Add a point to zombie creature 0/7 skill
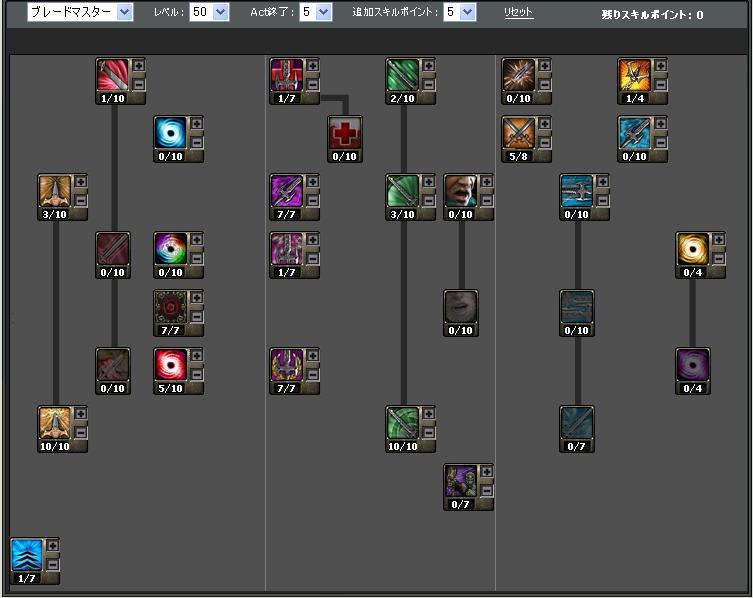The image size is (753, 598). pyautogui.click(x=486, y=471)
